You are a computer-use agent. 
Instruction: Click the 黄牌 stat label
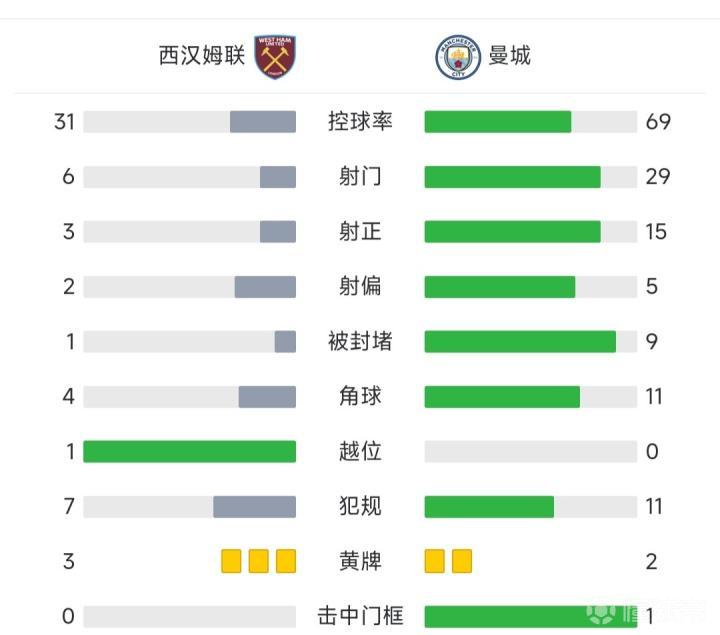pyautogui.click(x=360, y=562)
